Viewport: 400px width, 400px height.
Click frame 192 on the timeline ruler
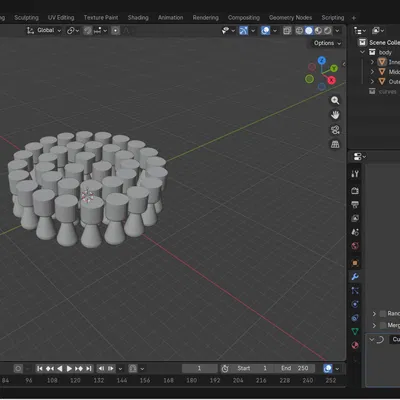pyautogui.click(x=215, y=380)
